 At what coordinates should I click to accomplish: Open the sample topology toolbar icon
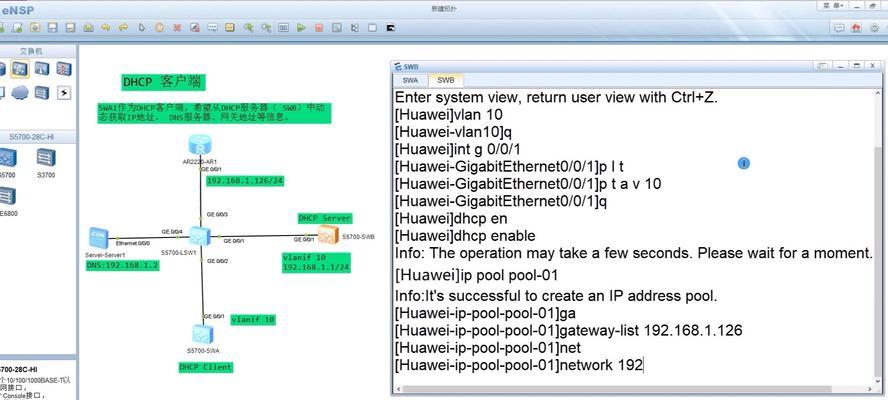coord(35,27)
